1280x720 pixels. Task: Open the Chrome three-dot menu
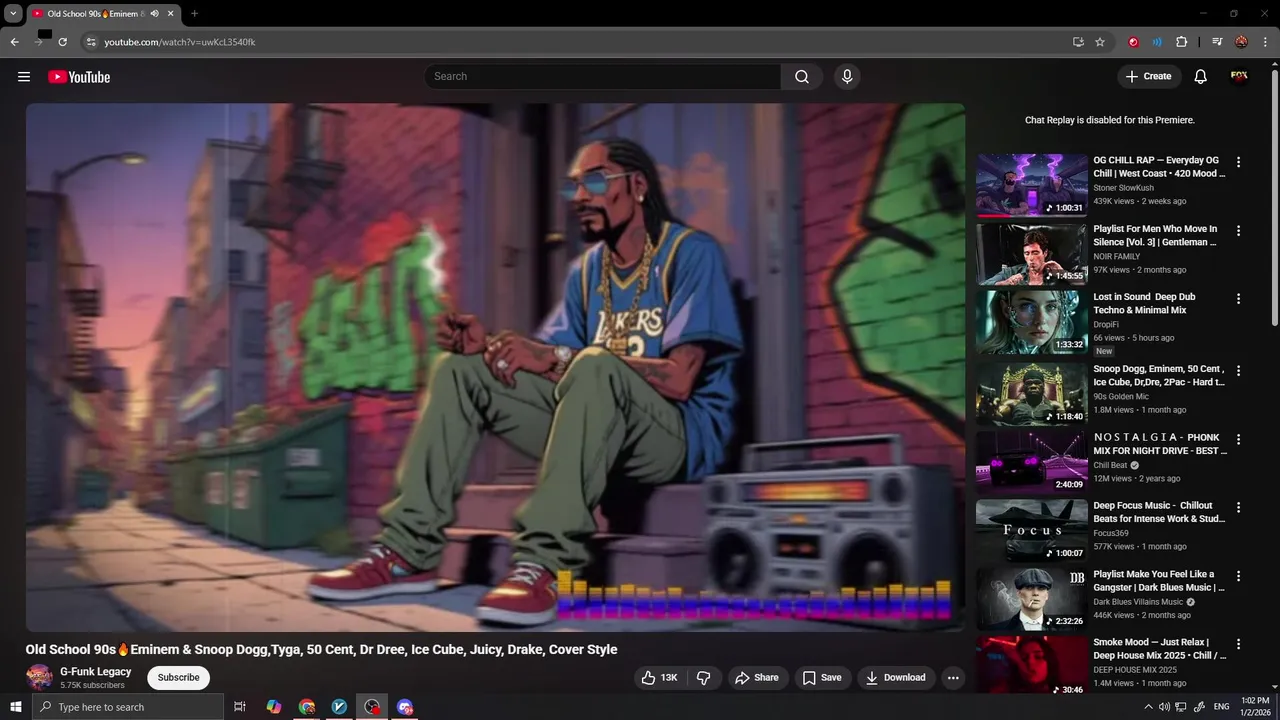[x=1264, y=42]
